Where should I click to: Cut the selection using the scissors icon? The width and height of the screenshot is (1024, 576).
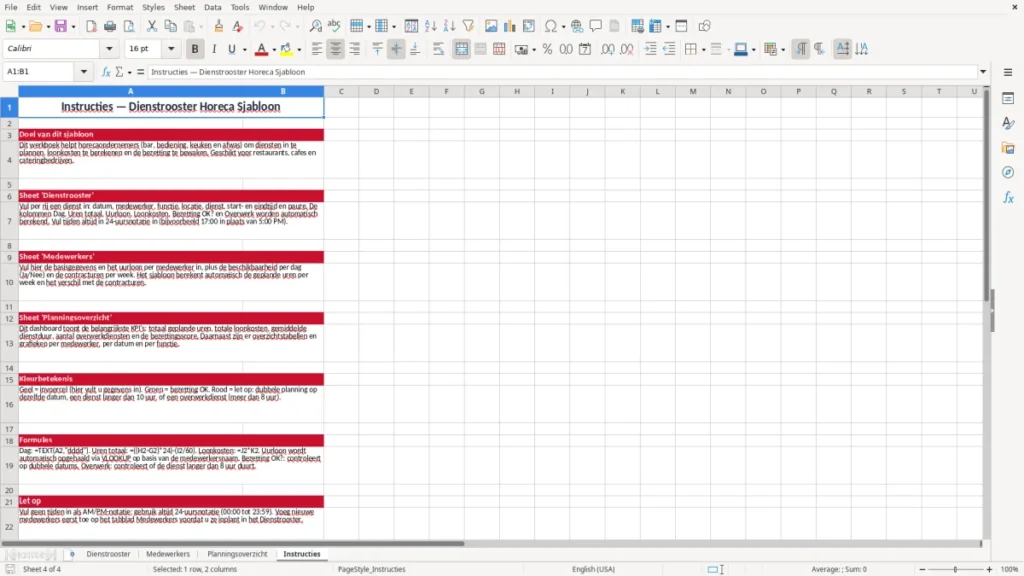(x=152, y=26)
